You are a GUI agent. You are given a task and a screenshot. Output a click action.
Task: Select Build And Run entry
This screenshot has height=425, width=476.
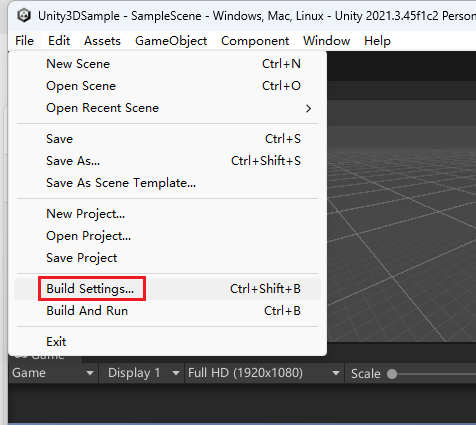pyautogui.click(x=167, y=311)
